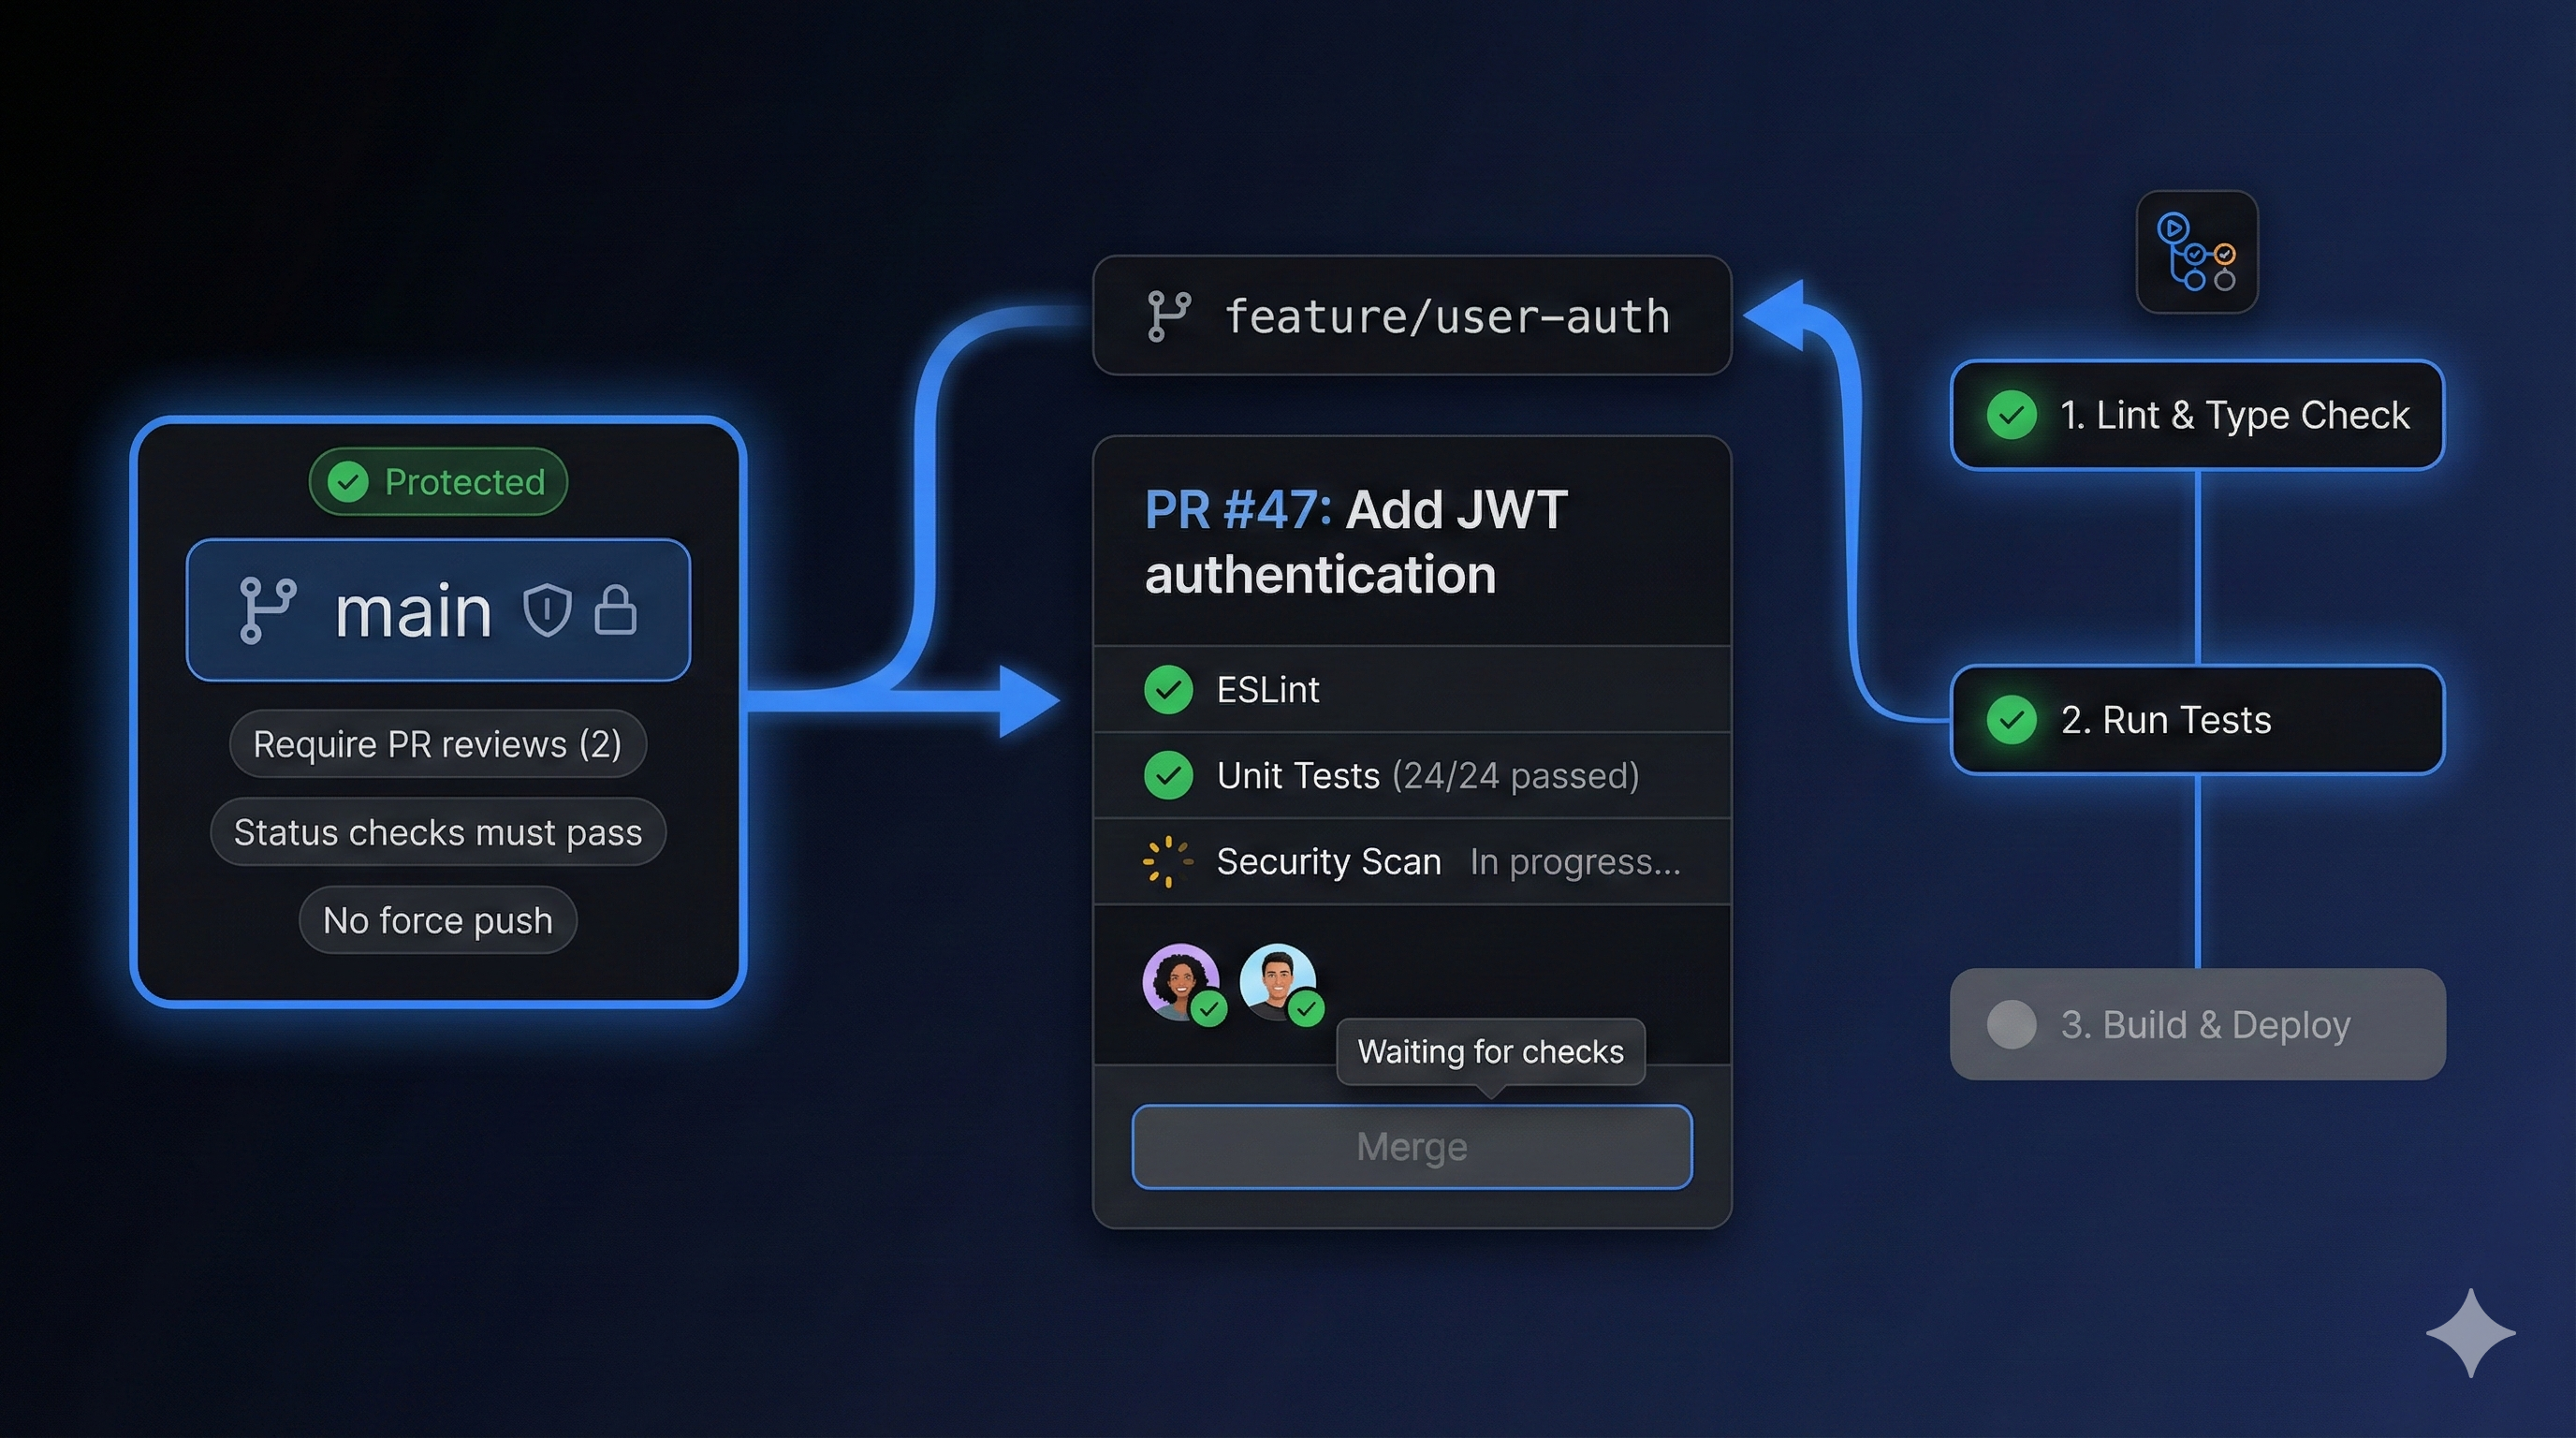Viewport: 2576px width, 1438px height.
Task: Click the 'Waiting for checks' tooltip
Action: (1489, 1051)
